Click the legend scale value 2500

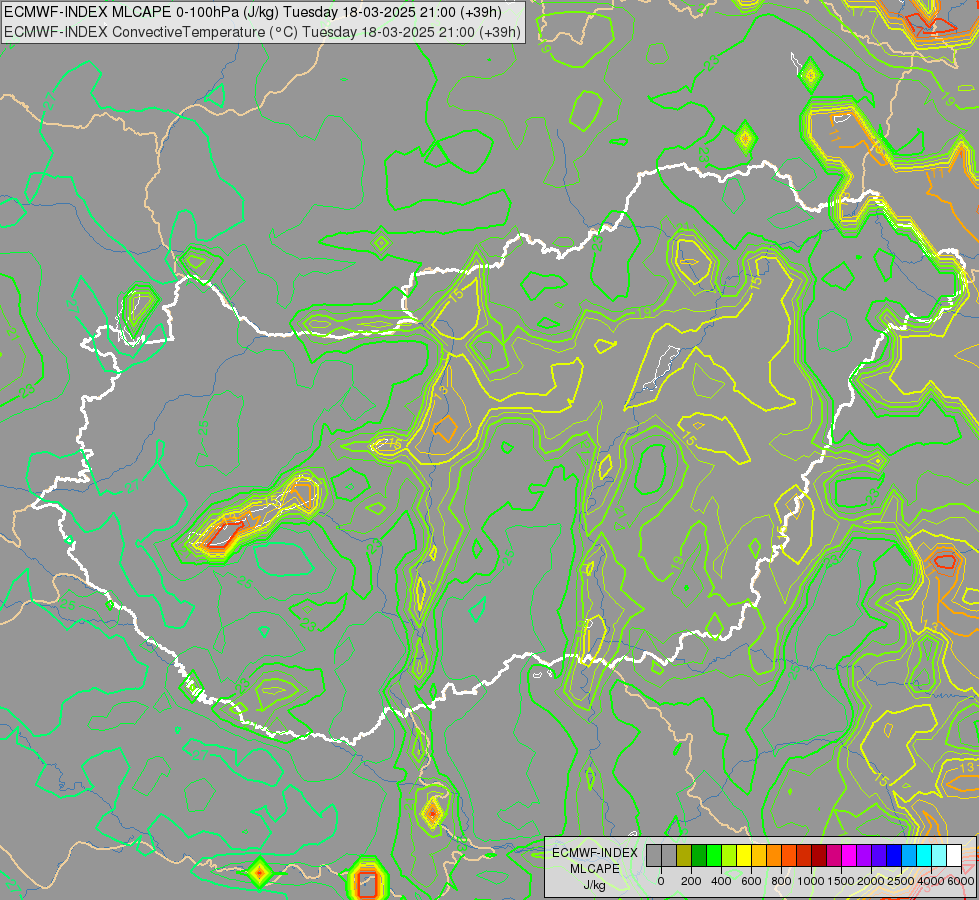pos(901,881)
